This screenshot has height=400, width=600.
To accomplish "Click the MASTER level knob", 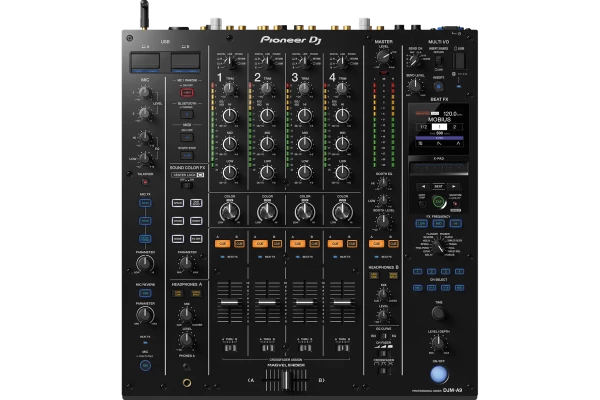I will (x=383, y=57).
